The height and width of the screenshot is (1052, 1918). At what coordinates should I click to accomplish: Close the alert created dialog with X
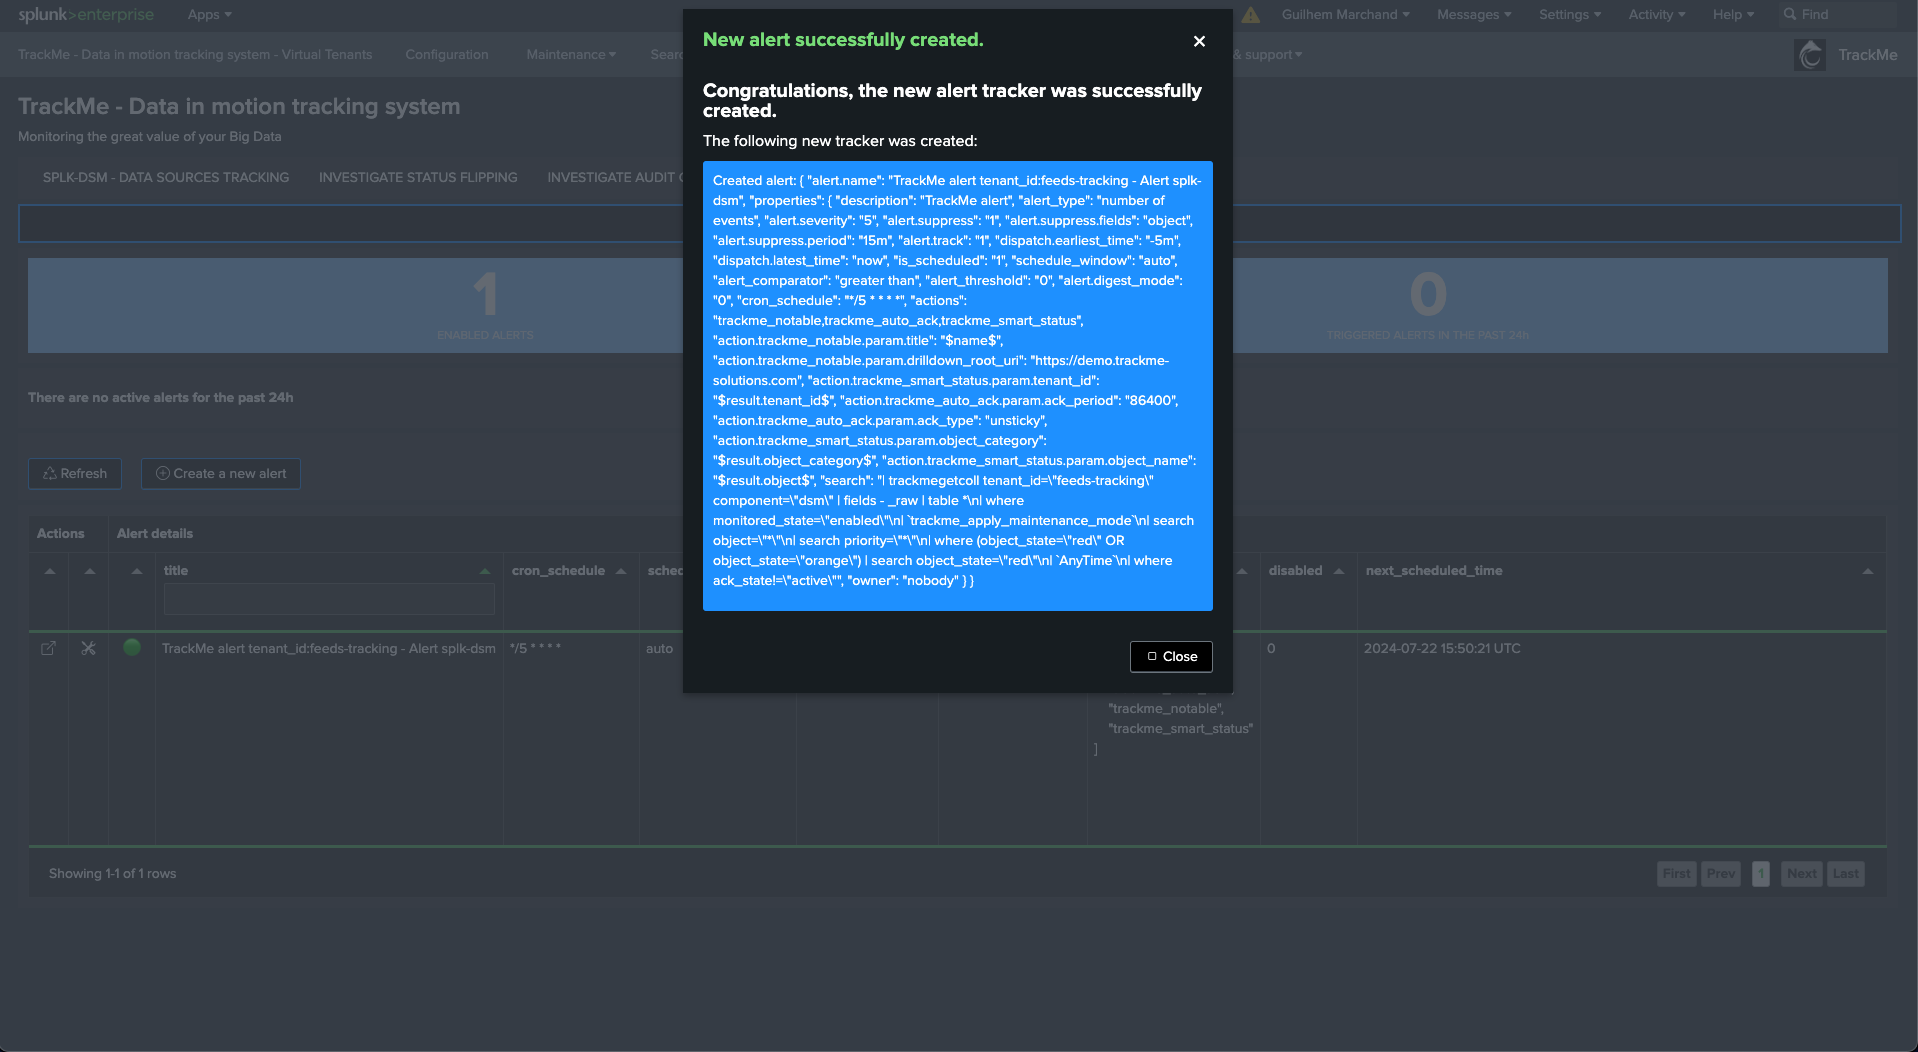1199,41
